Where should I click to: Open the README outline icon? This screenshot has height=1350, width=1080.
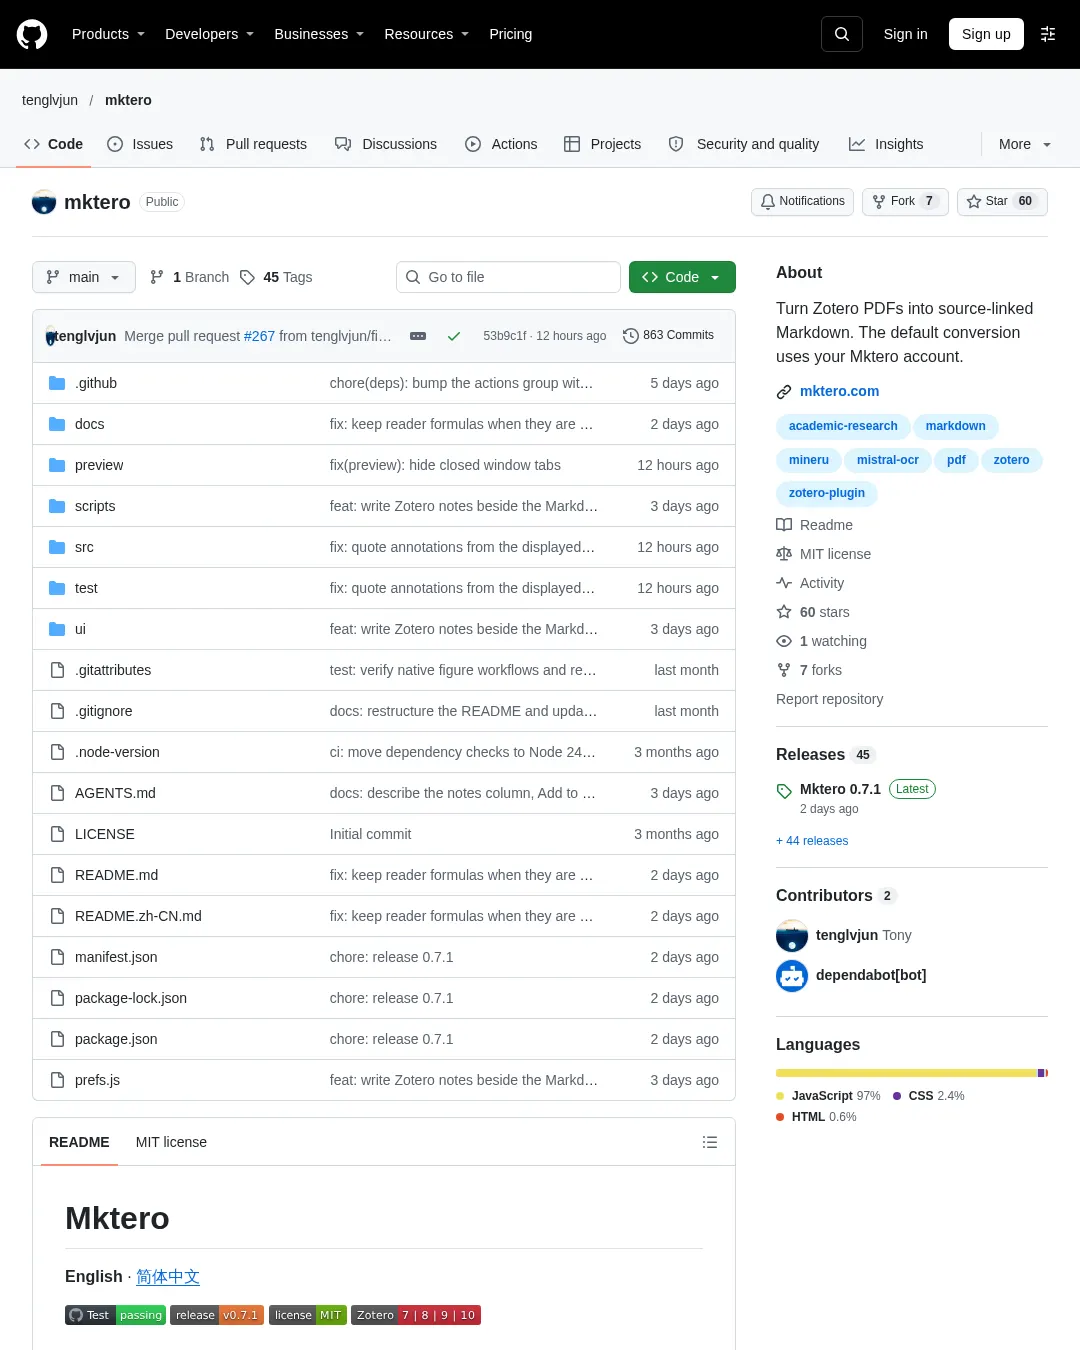click(x=710, y=1142)
